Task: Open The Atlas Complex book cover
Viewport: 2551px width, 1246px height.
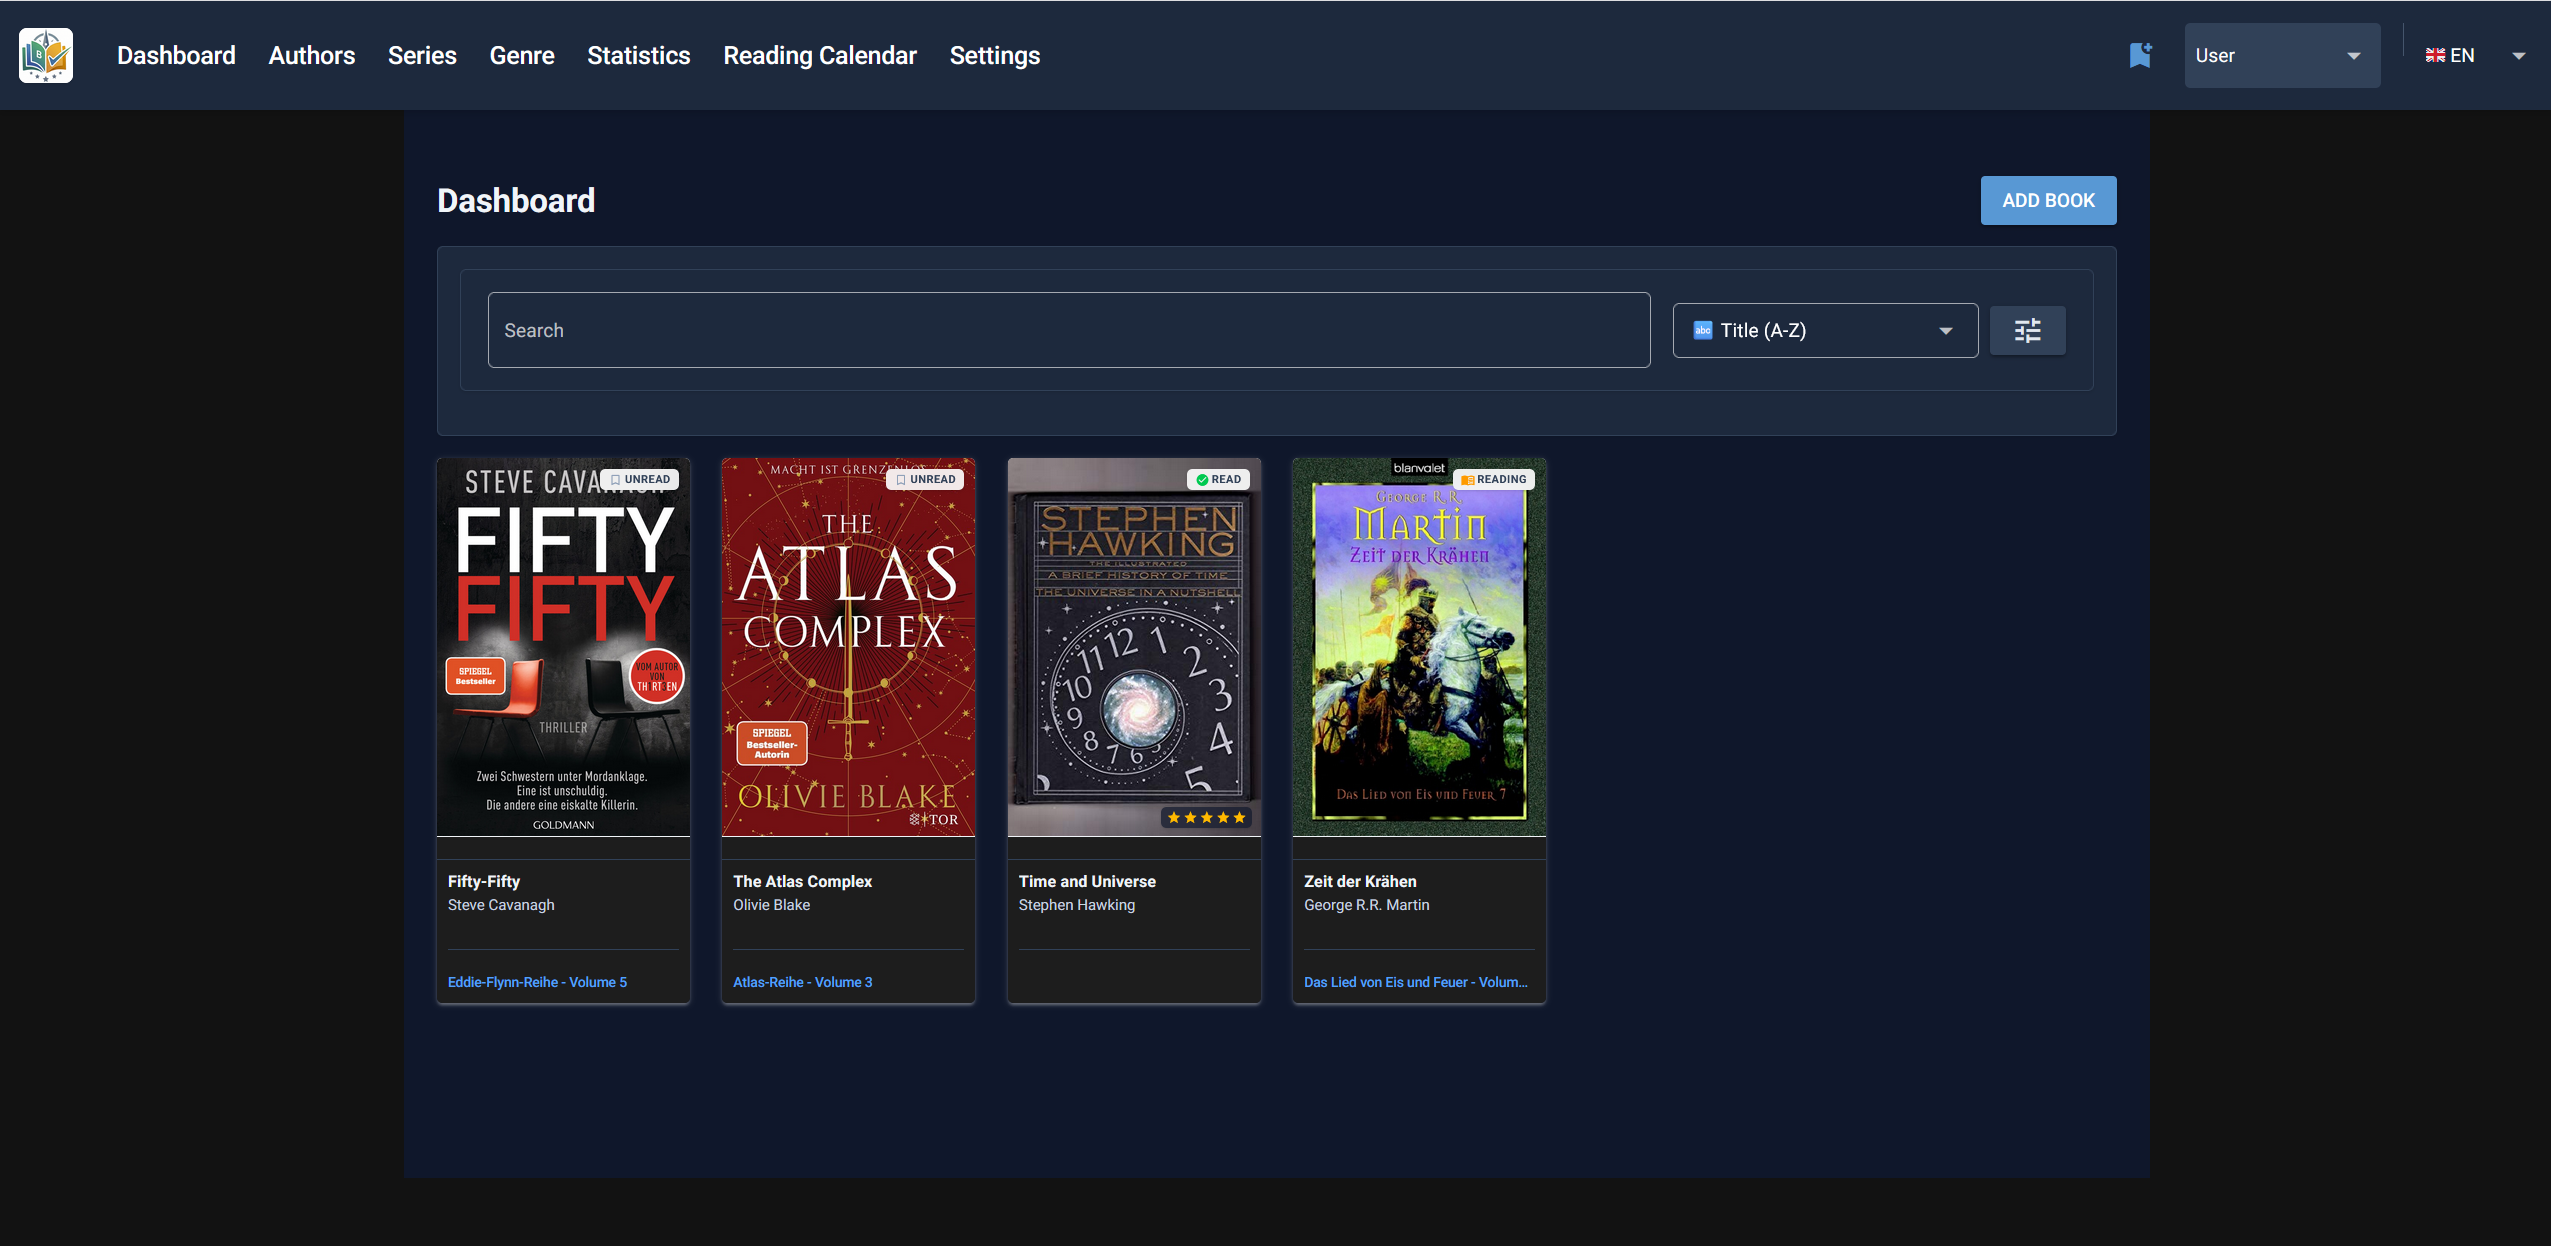Action: [x=848, y=647]
